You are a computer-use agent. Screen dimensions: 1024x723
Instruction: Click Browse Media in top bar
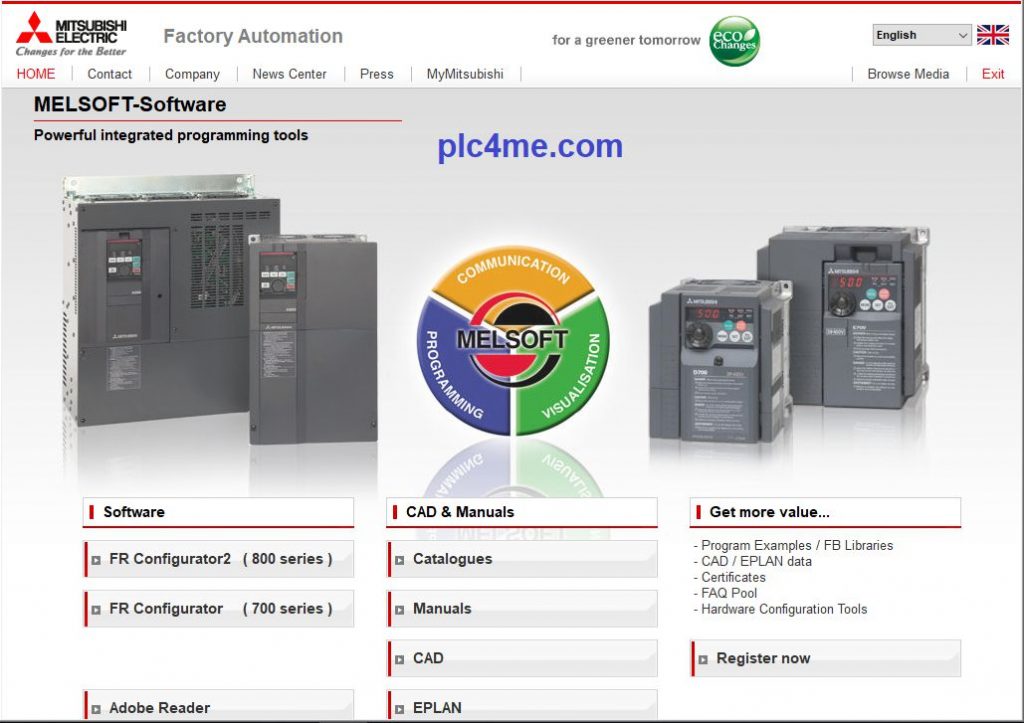pyautogui.click(x=908, y=74)
